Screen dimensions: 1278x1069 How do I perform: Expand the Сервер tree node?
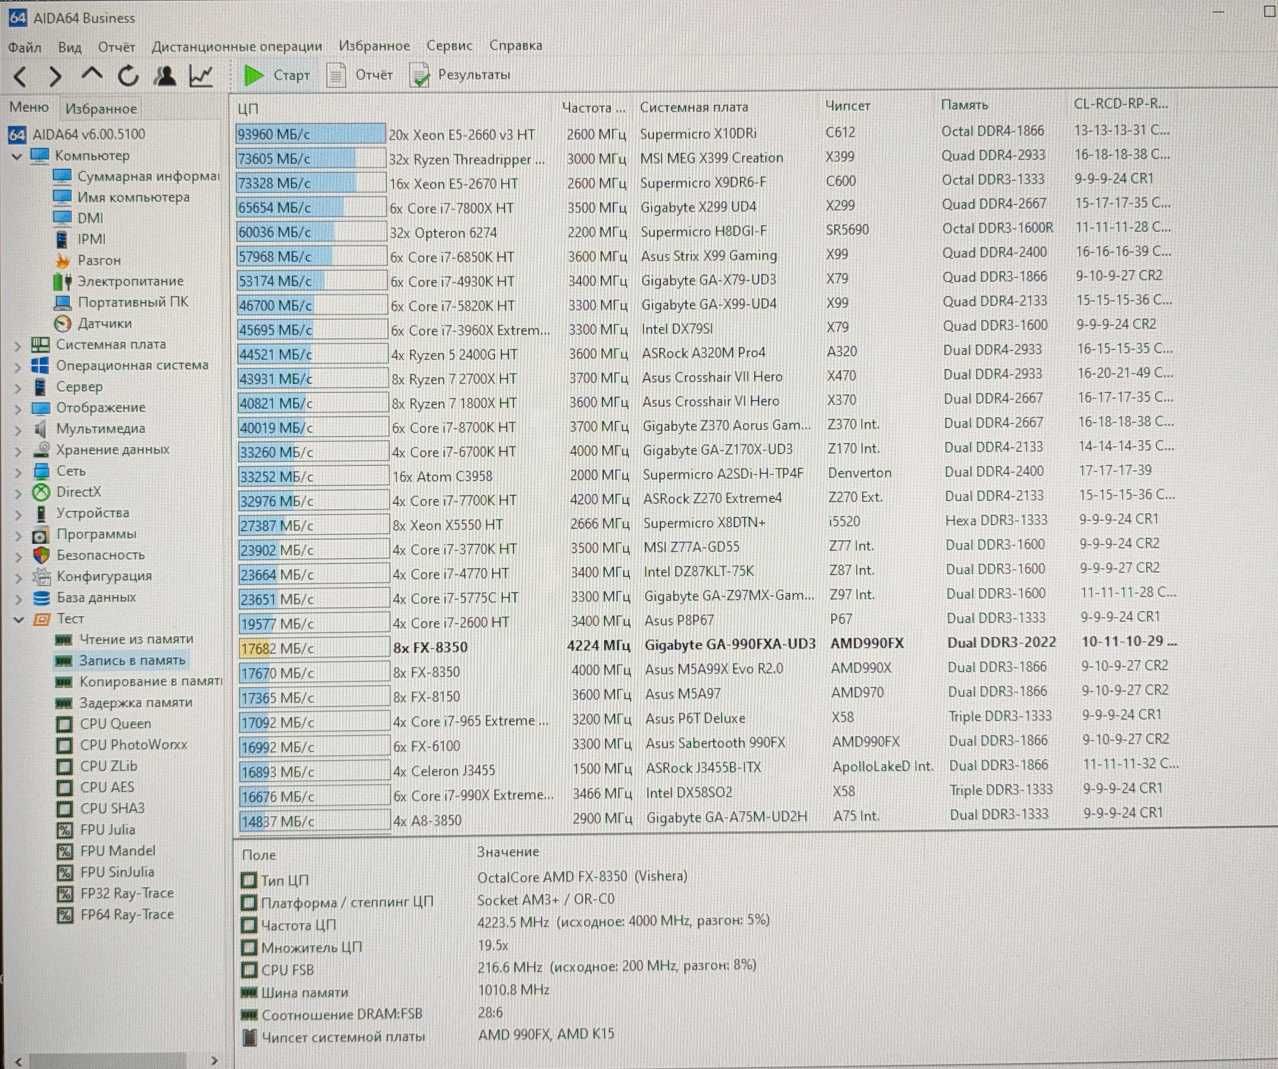coord(17,387)
